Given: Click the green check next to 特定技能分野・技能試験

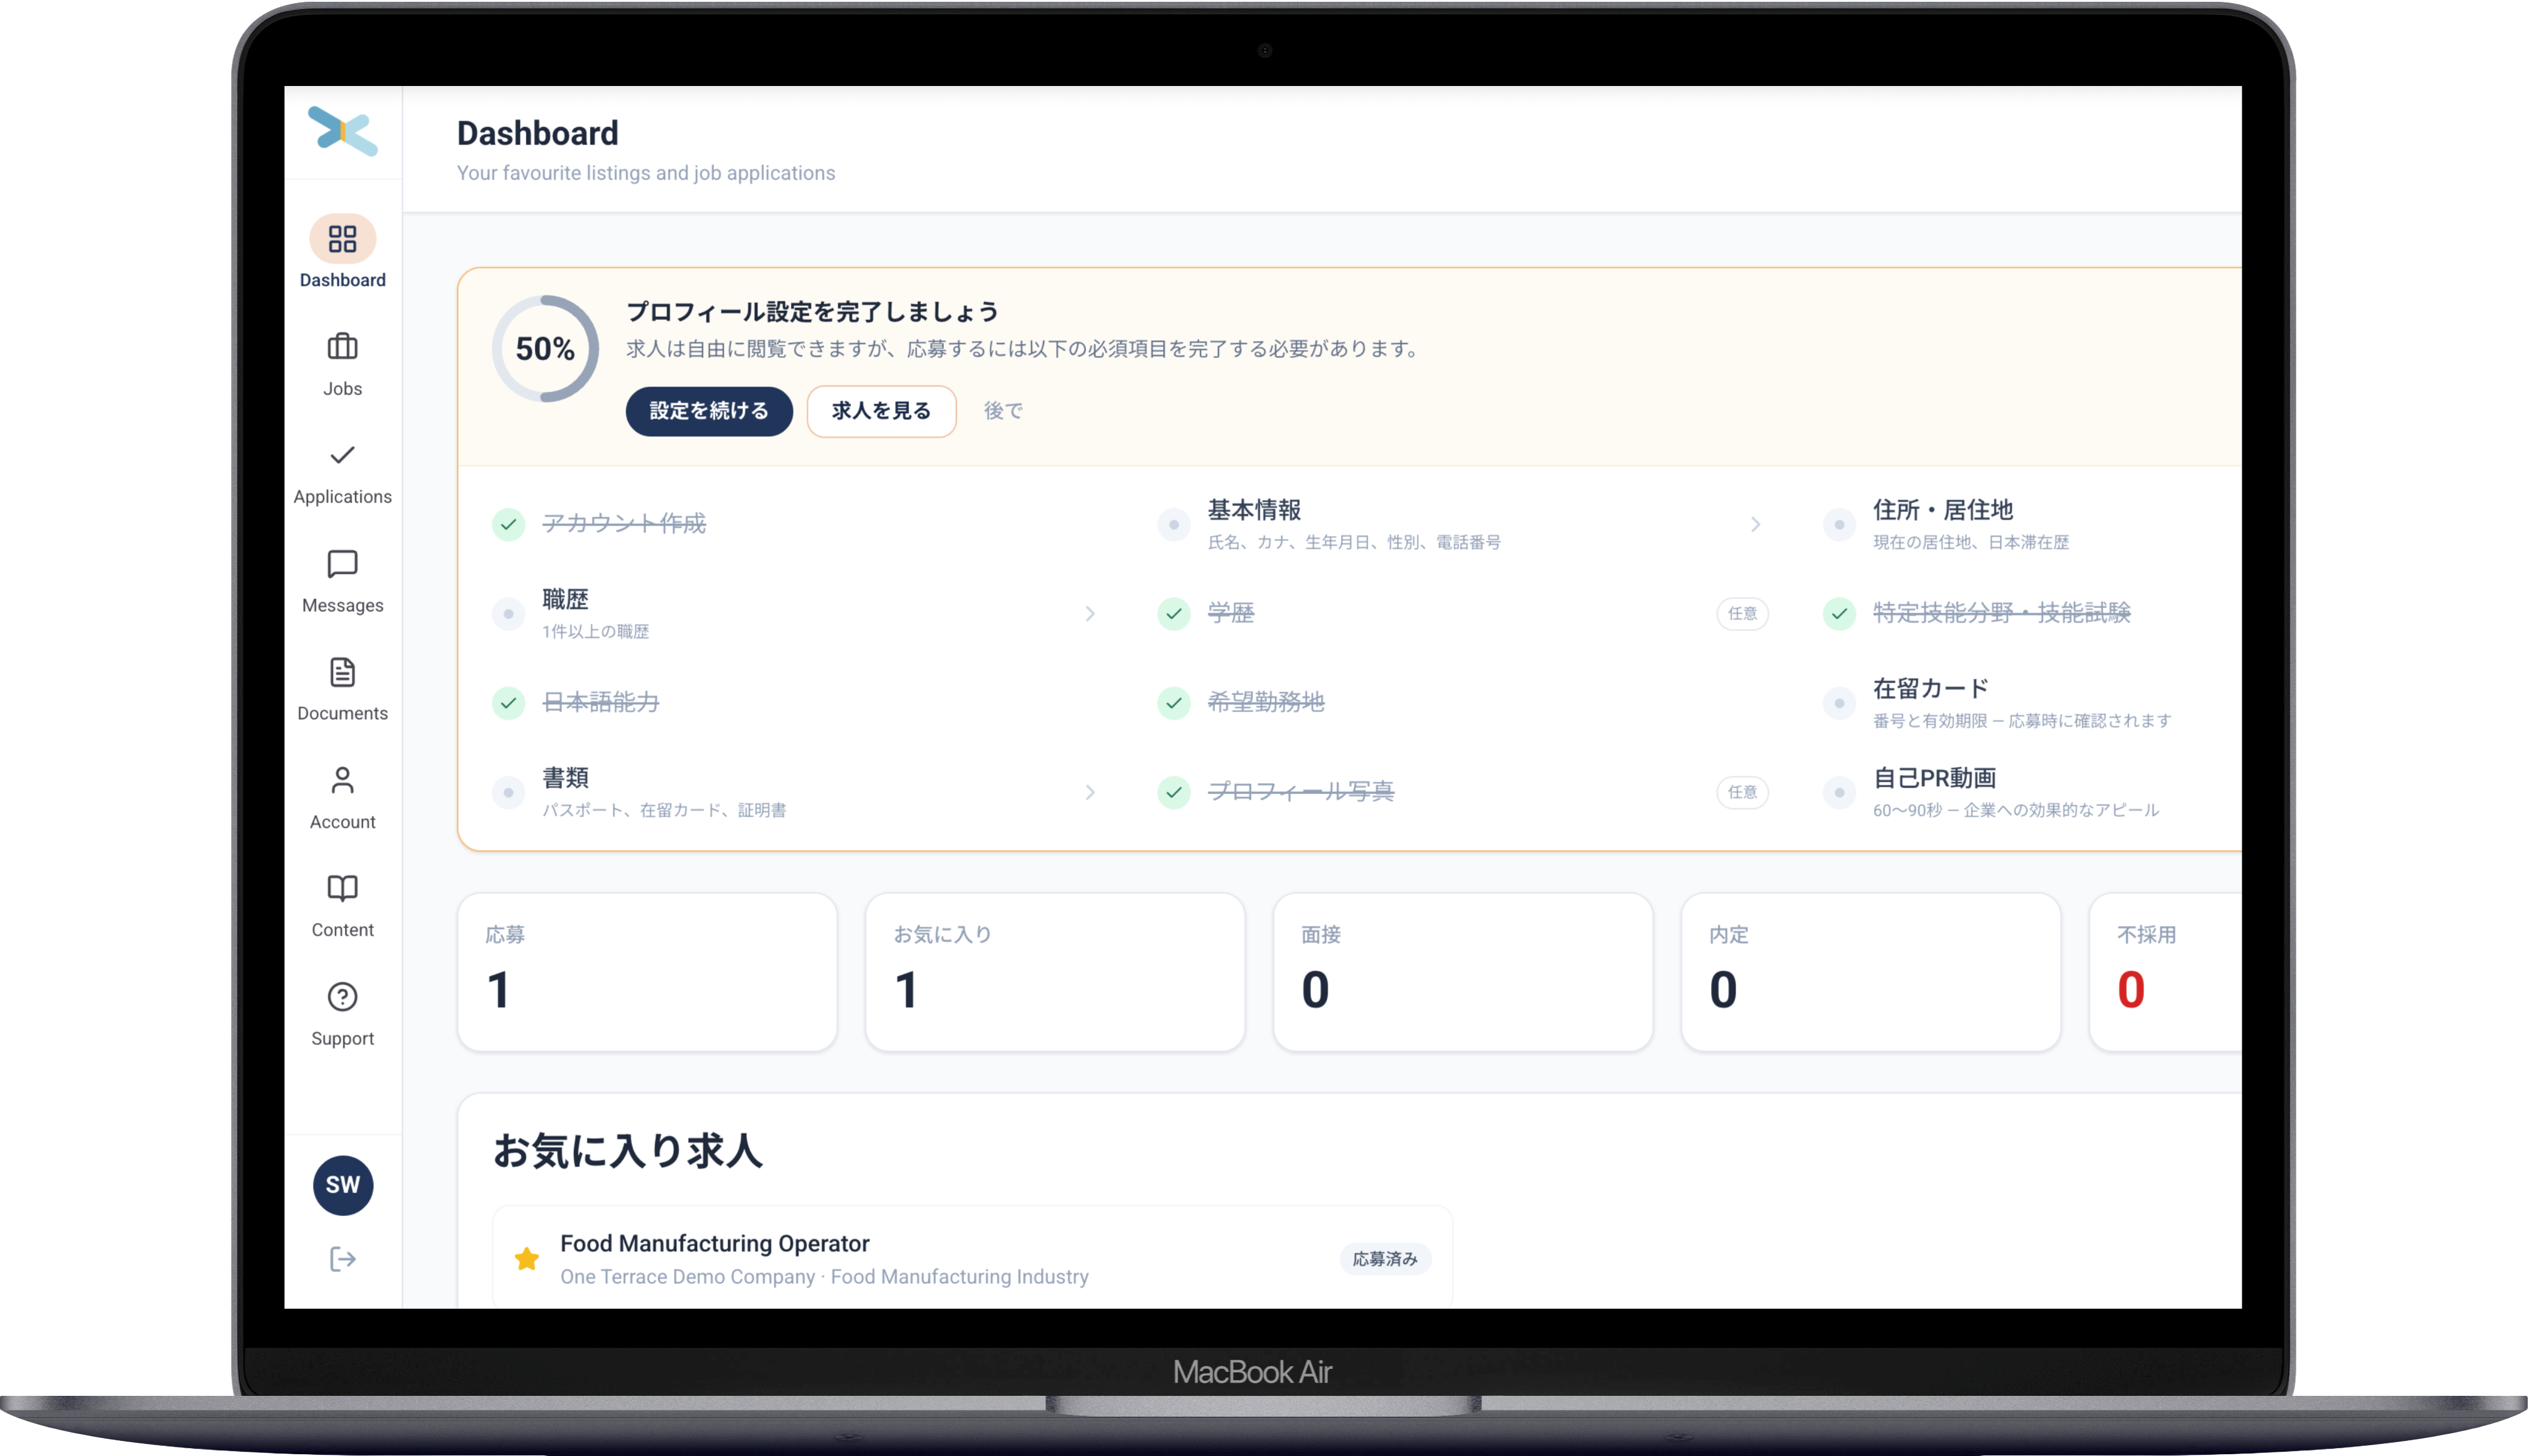Looking at the screenshot, I should (1838, 613).
